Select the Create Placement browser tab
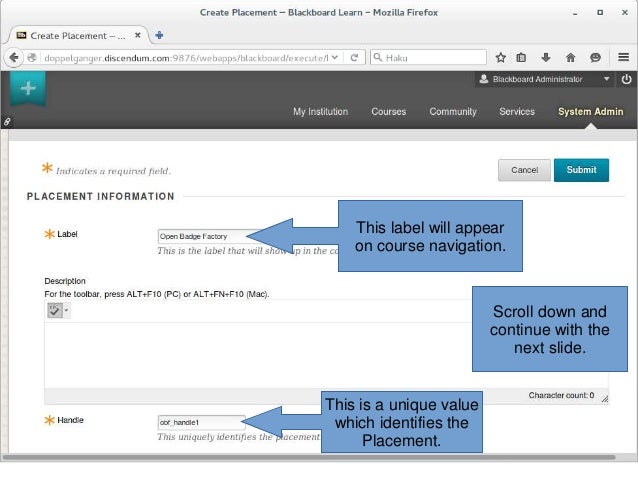The width and height of the screenshot is (638, 479). pyautogui.click(x=77, y=36)
